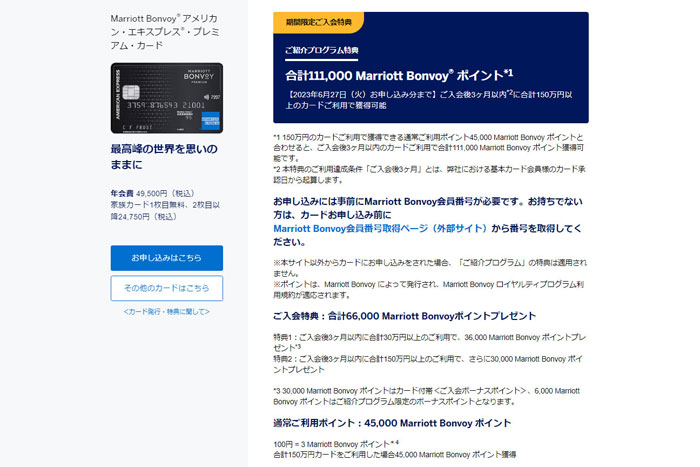Screen dimensions: 700x467
Task: Click the *3 30,000 Marriott Bonvoy footnote
Action: pos(426,396)
